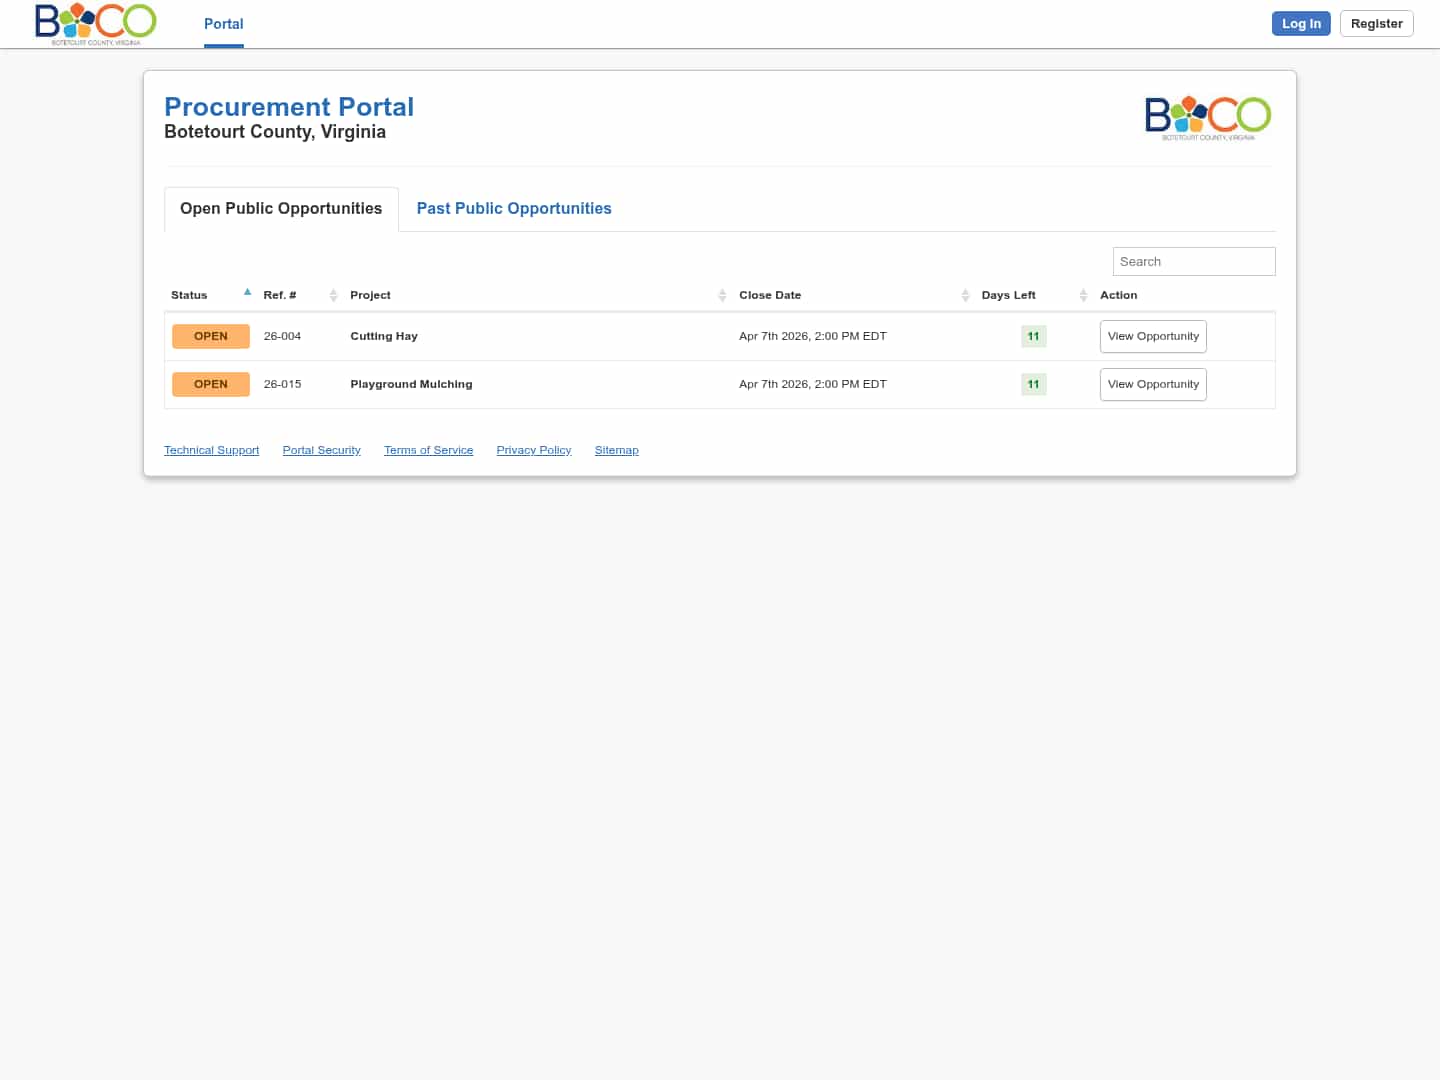Click the sort chevrons next to Ref. #
This screenshot has height=1080, width=1440.
pyautogui.click(x=332, y=295)
